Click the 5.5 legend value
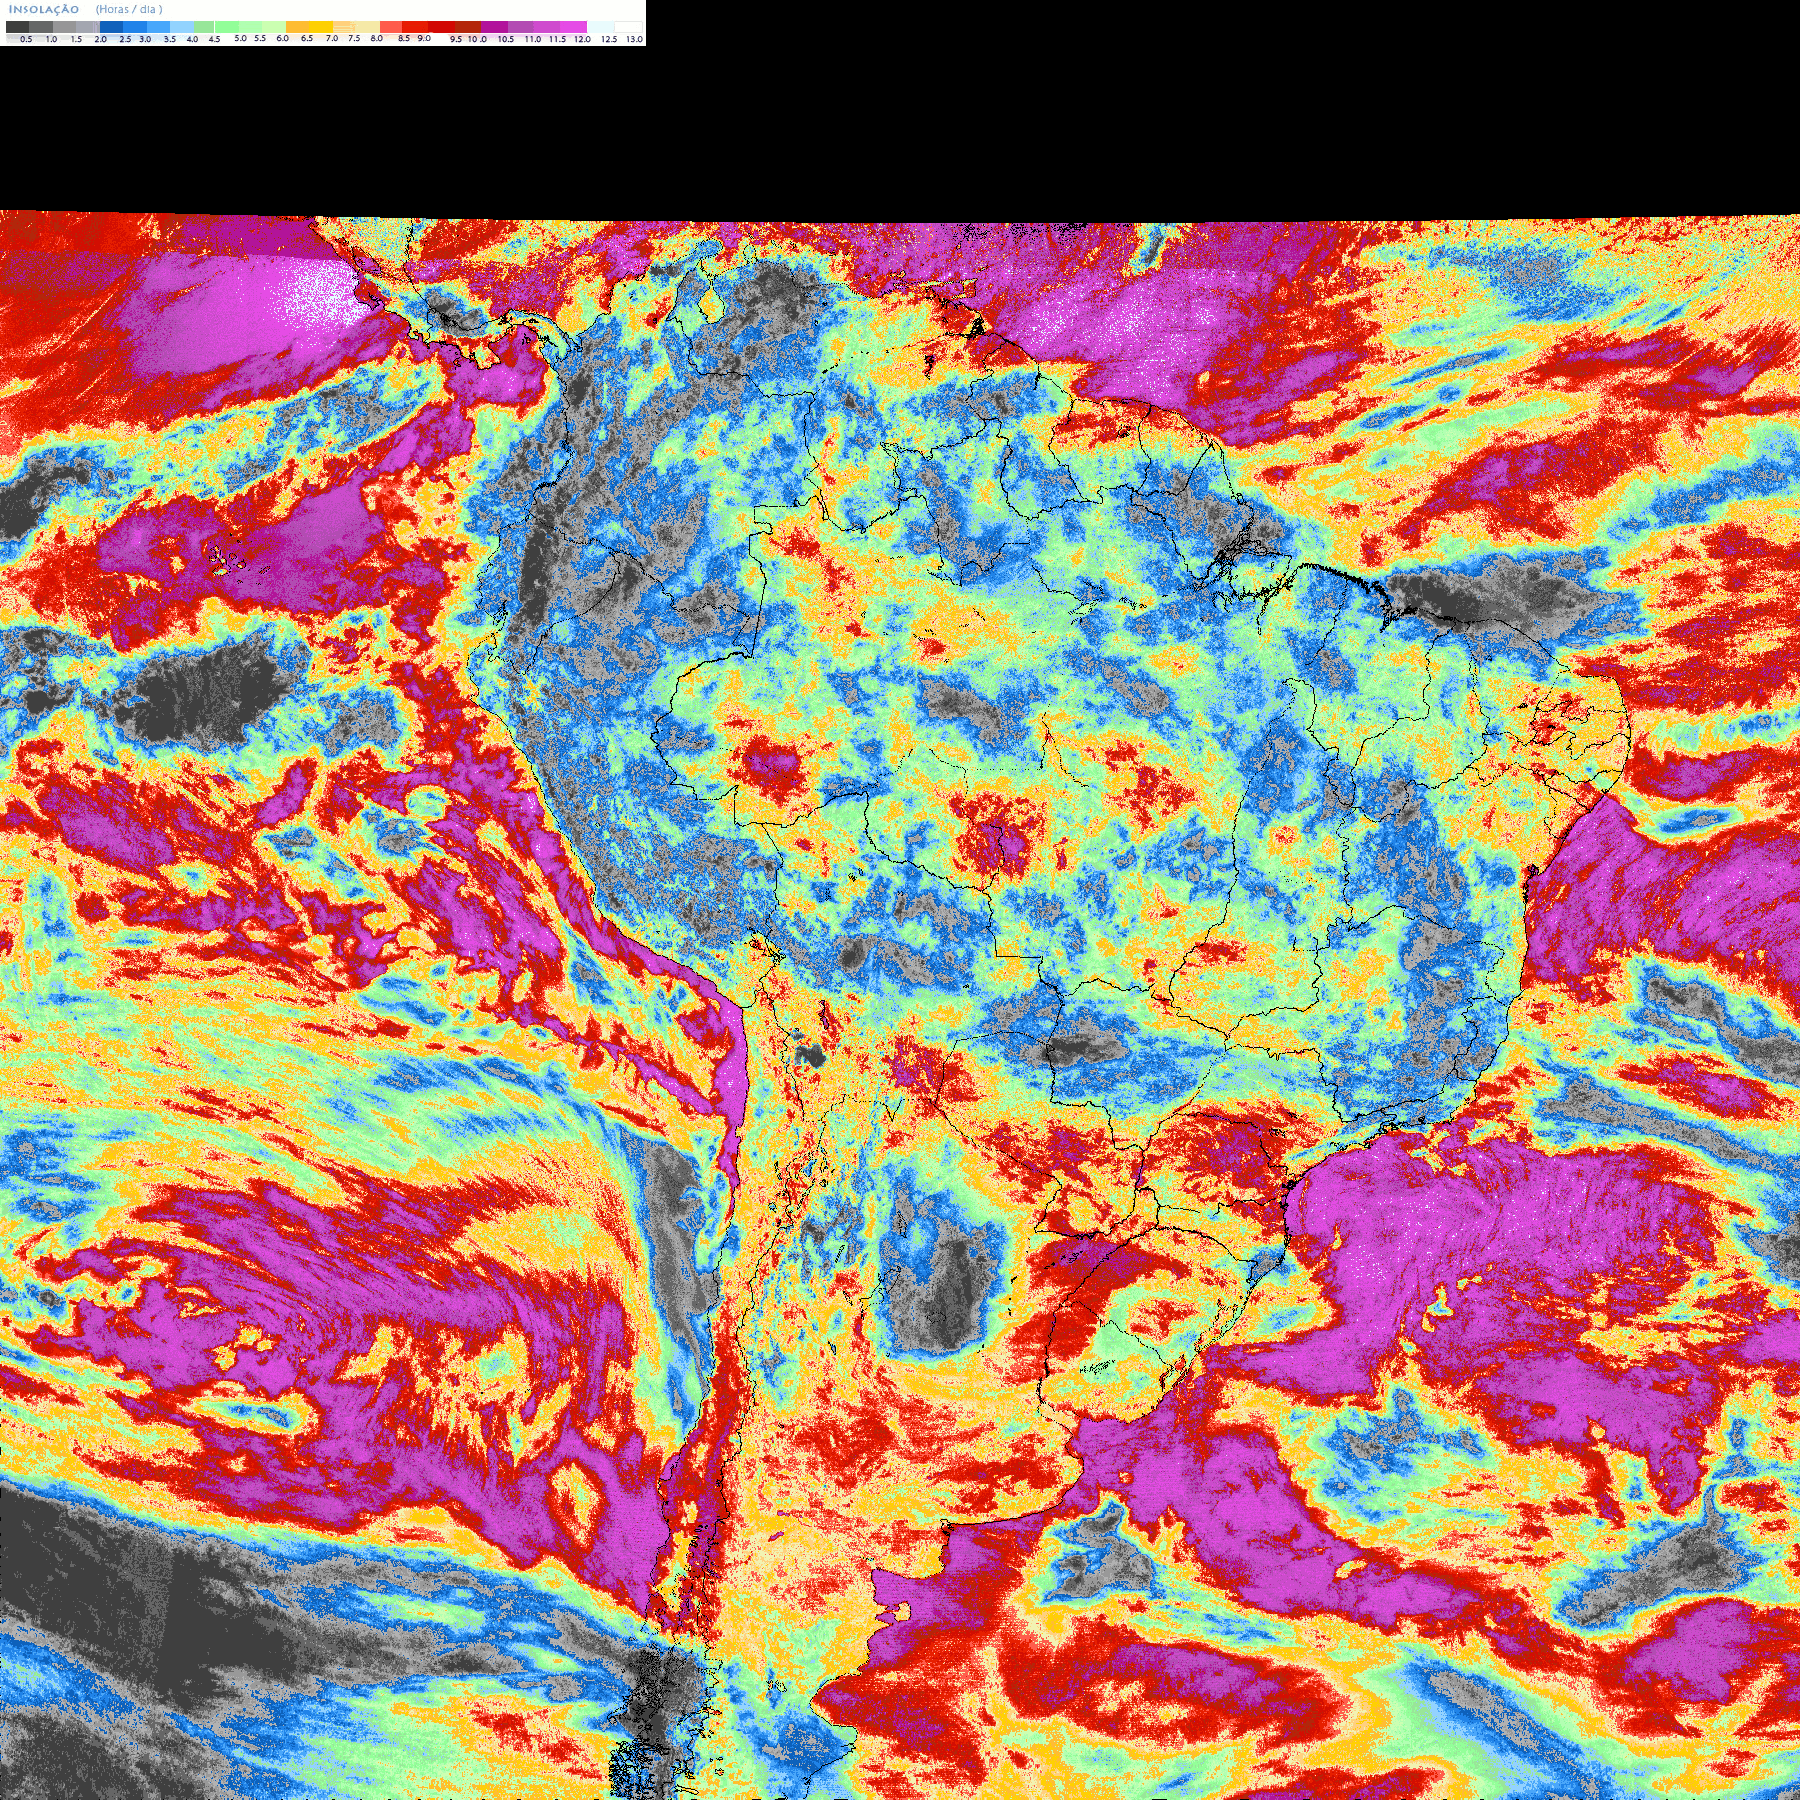This screenshot has height=1800, width=1800. (260, 38)
